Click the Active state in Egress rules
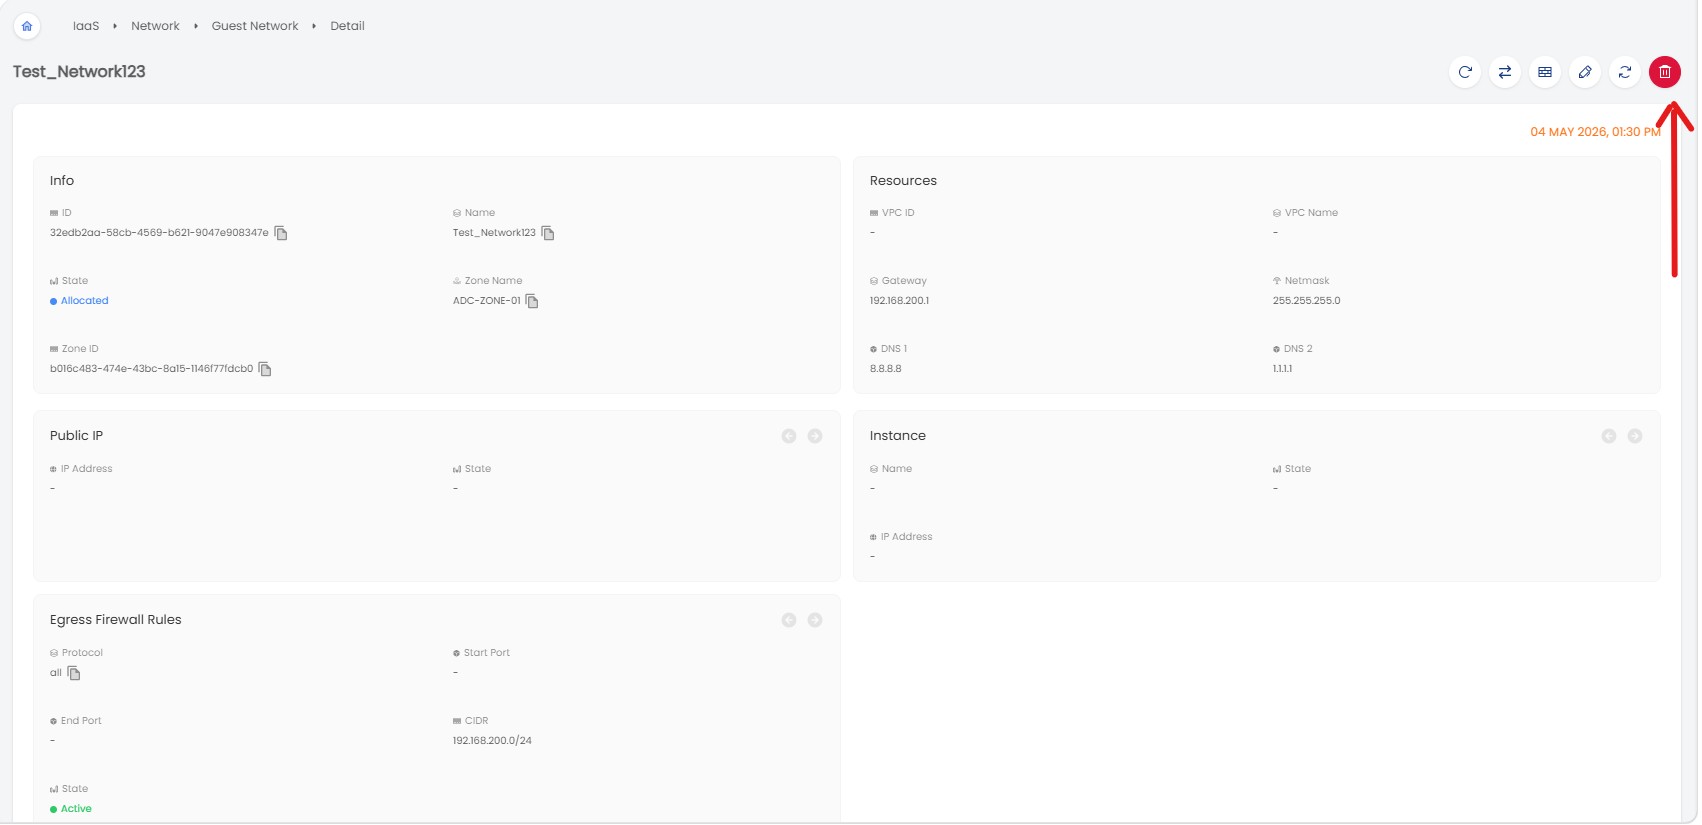Screen dimensions: 1702x825 click(x=76, y=809)
